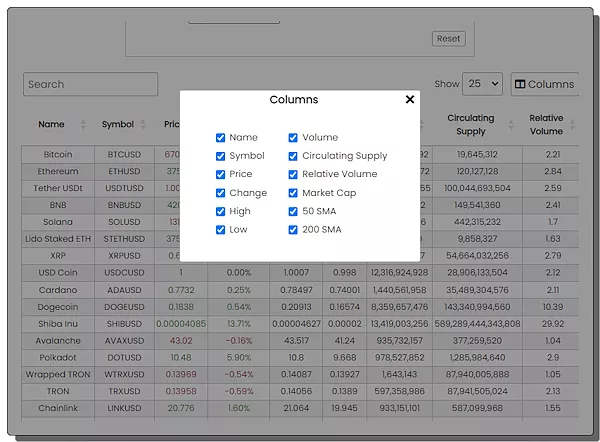
Task: Click Wrapped TRON price 0.13969
Action: 181,374
